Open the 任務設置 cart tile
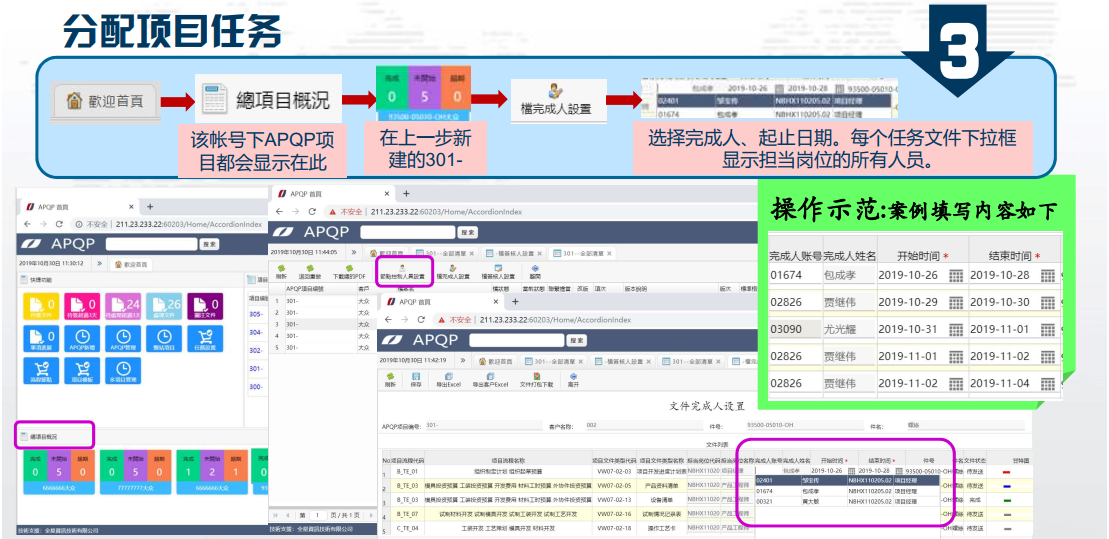Screen dimensions: 1109x539 click(205, 339)
